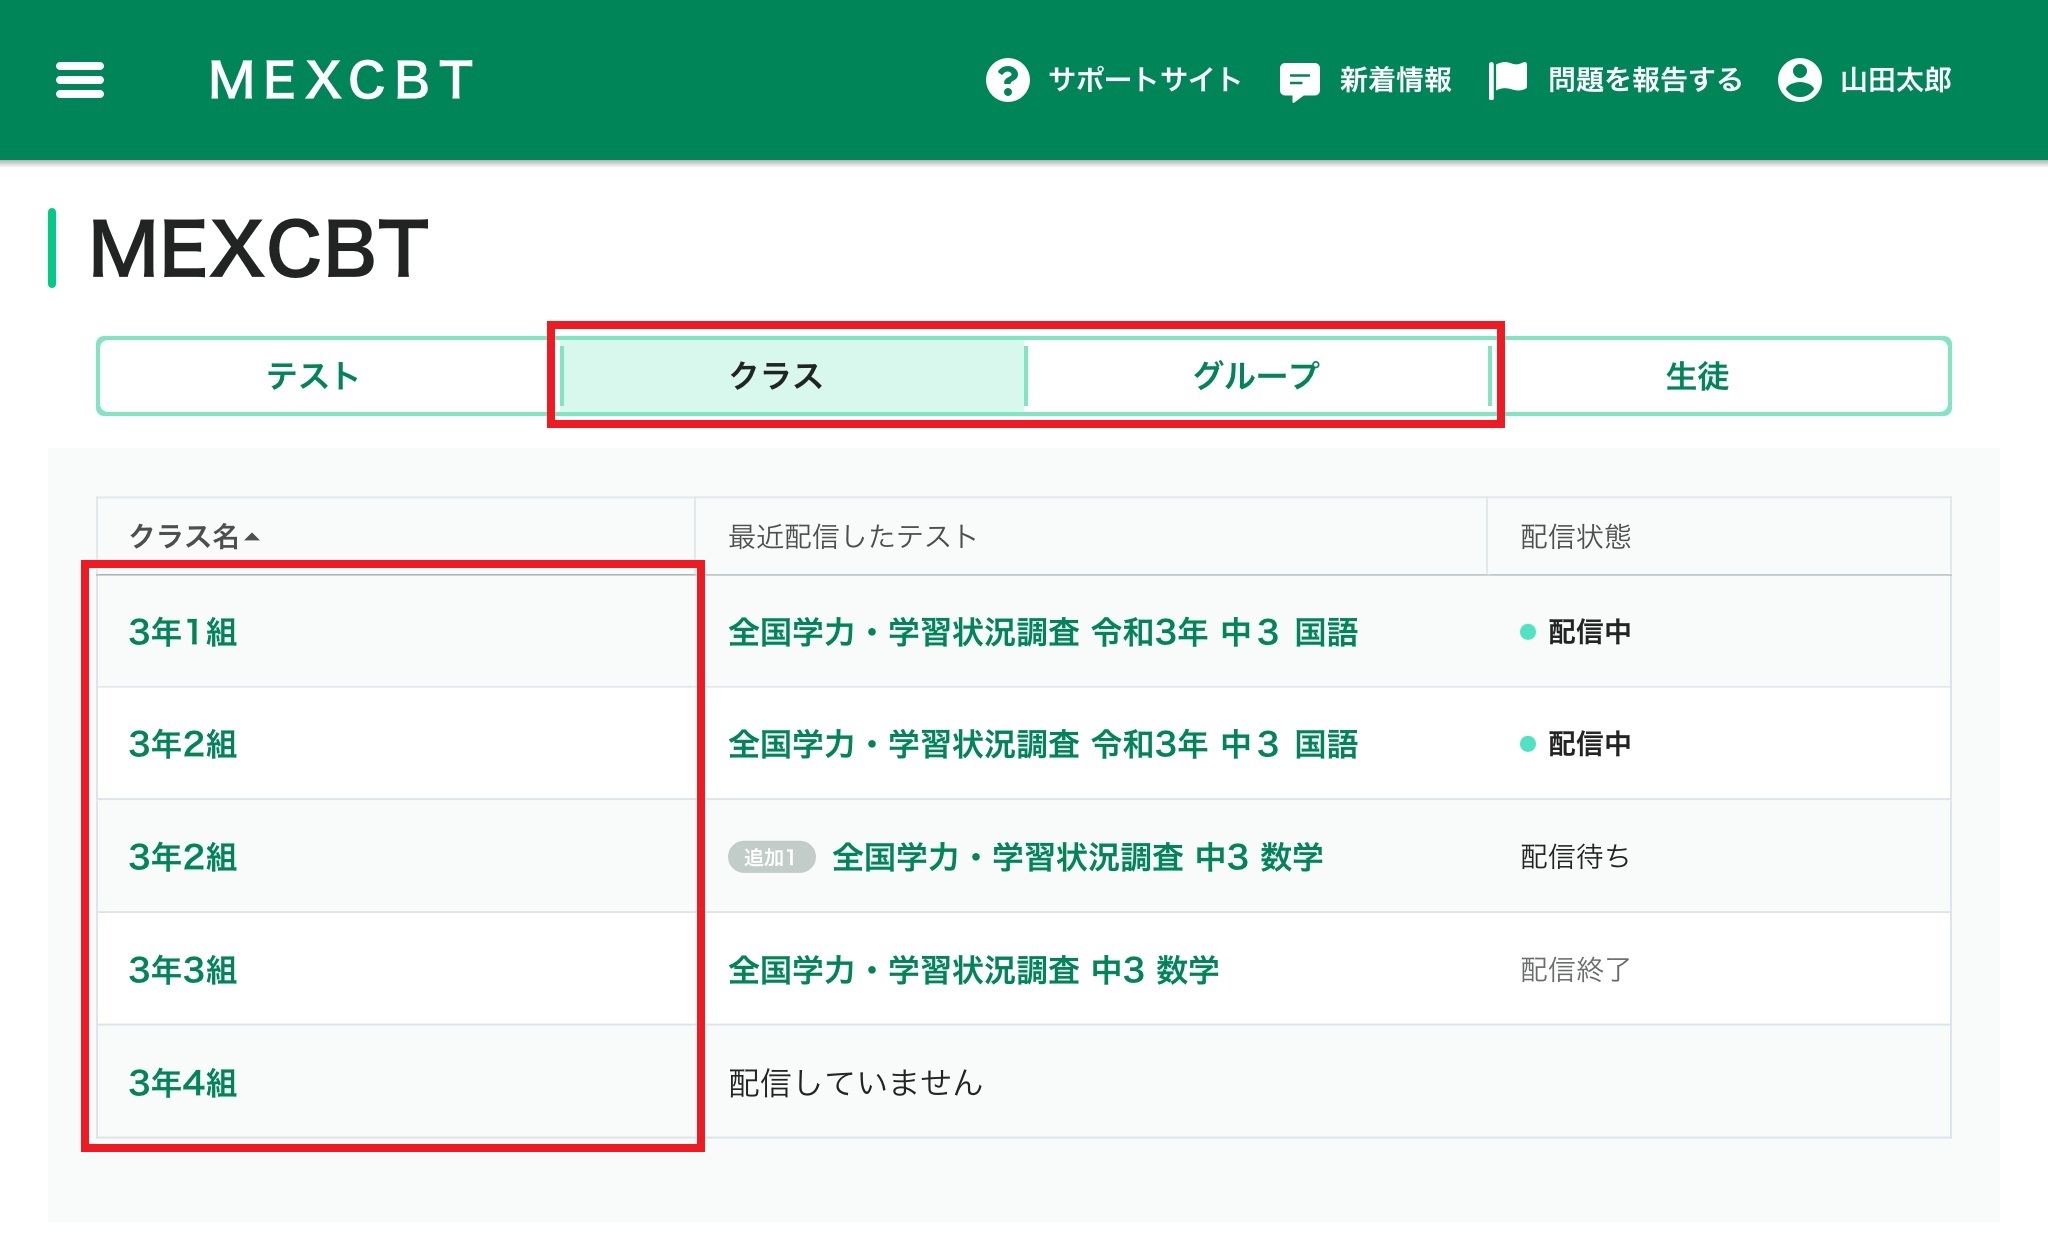This screenshot has width=2048, height=1258.
Task: Click the 配信待ち status
Action: point(1575,857)
